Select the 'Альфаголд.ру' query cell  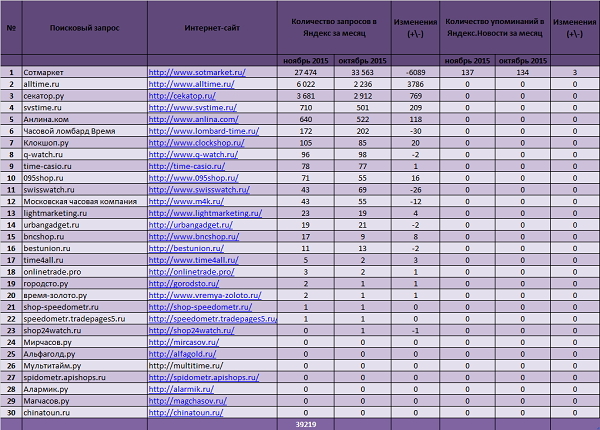85,354
